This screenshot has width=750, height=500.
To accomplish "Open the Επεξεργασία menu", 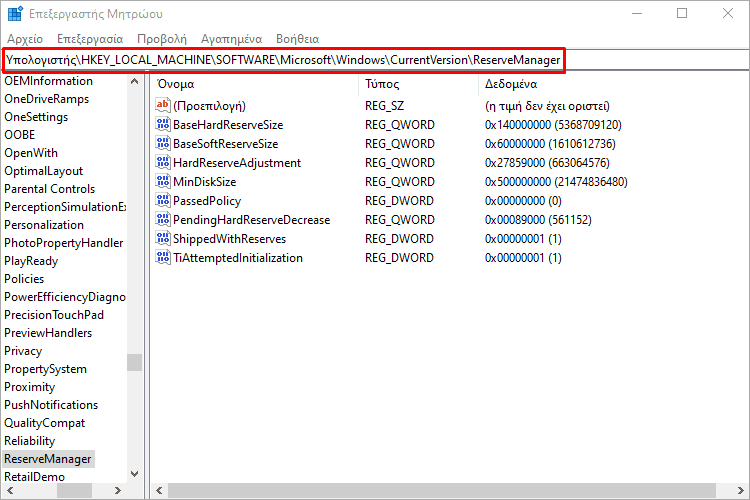I will coord(90,39).
